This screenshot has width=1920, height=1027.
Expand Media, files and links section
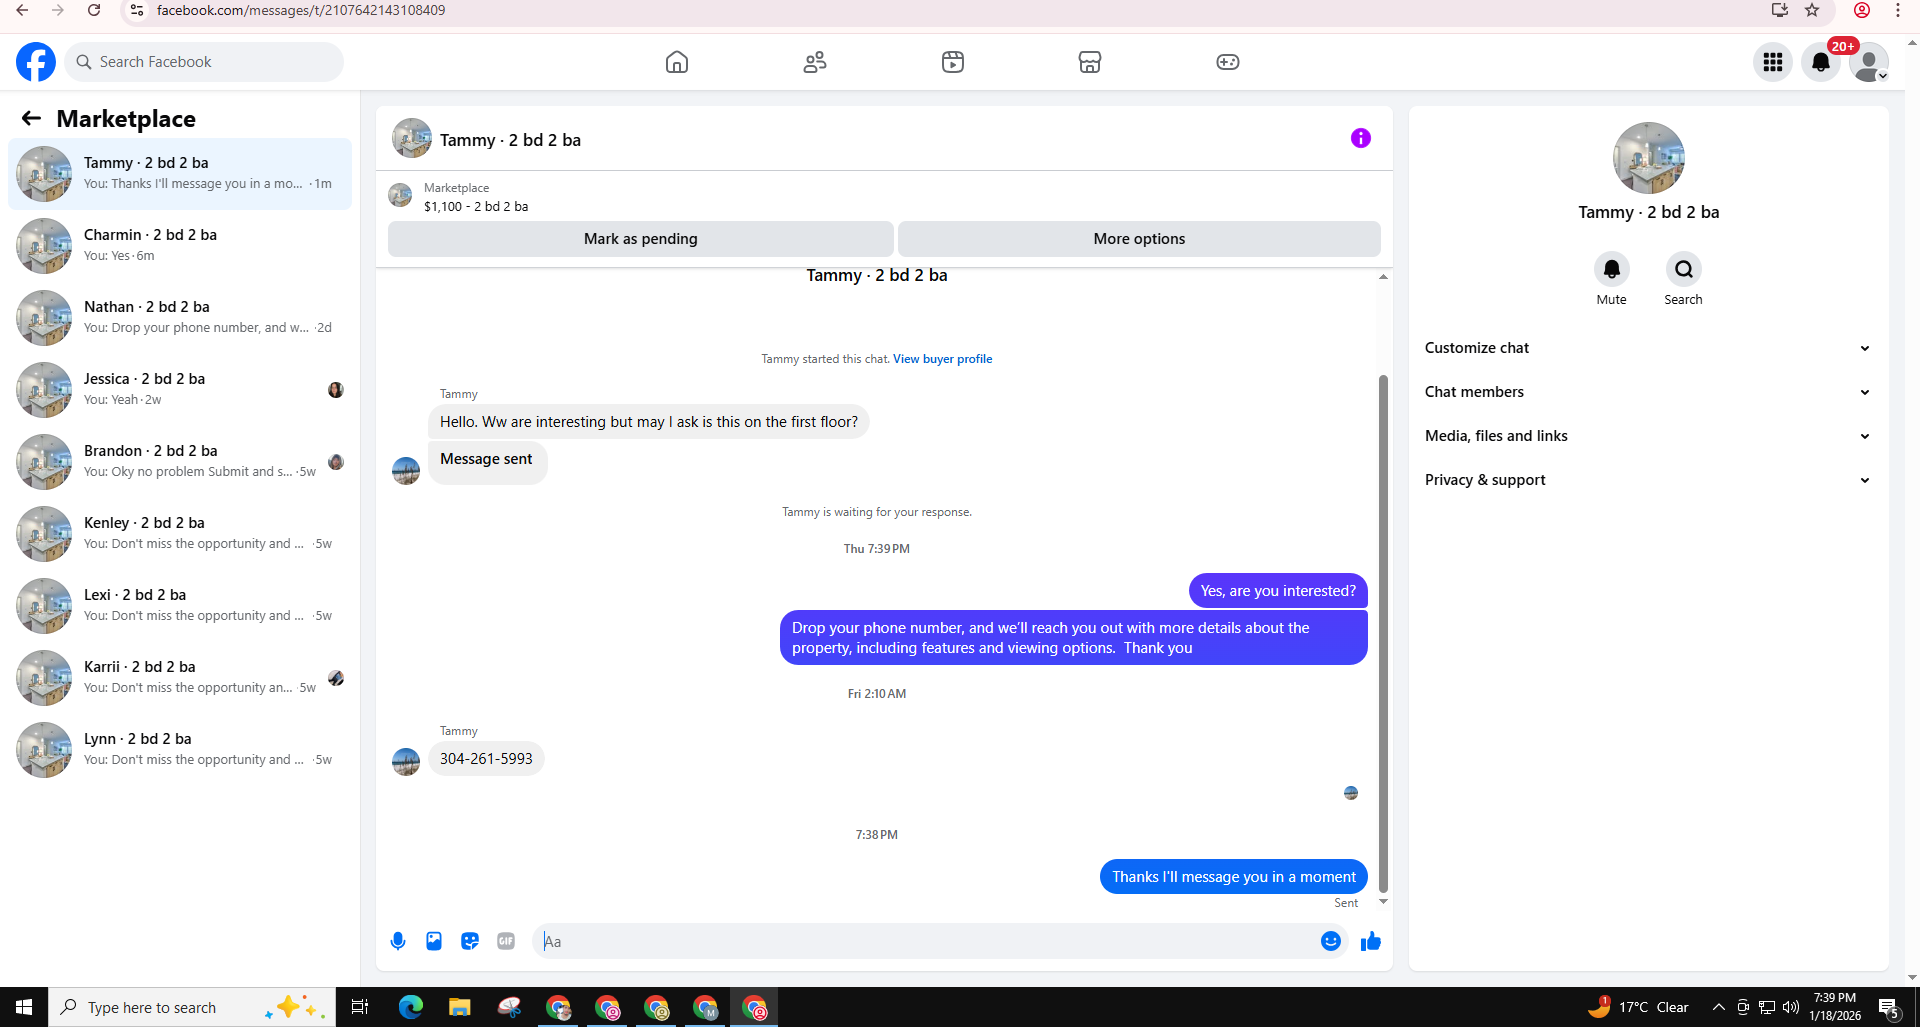(x=1648, y=436)
